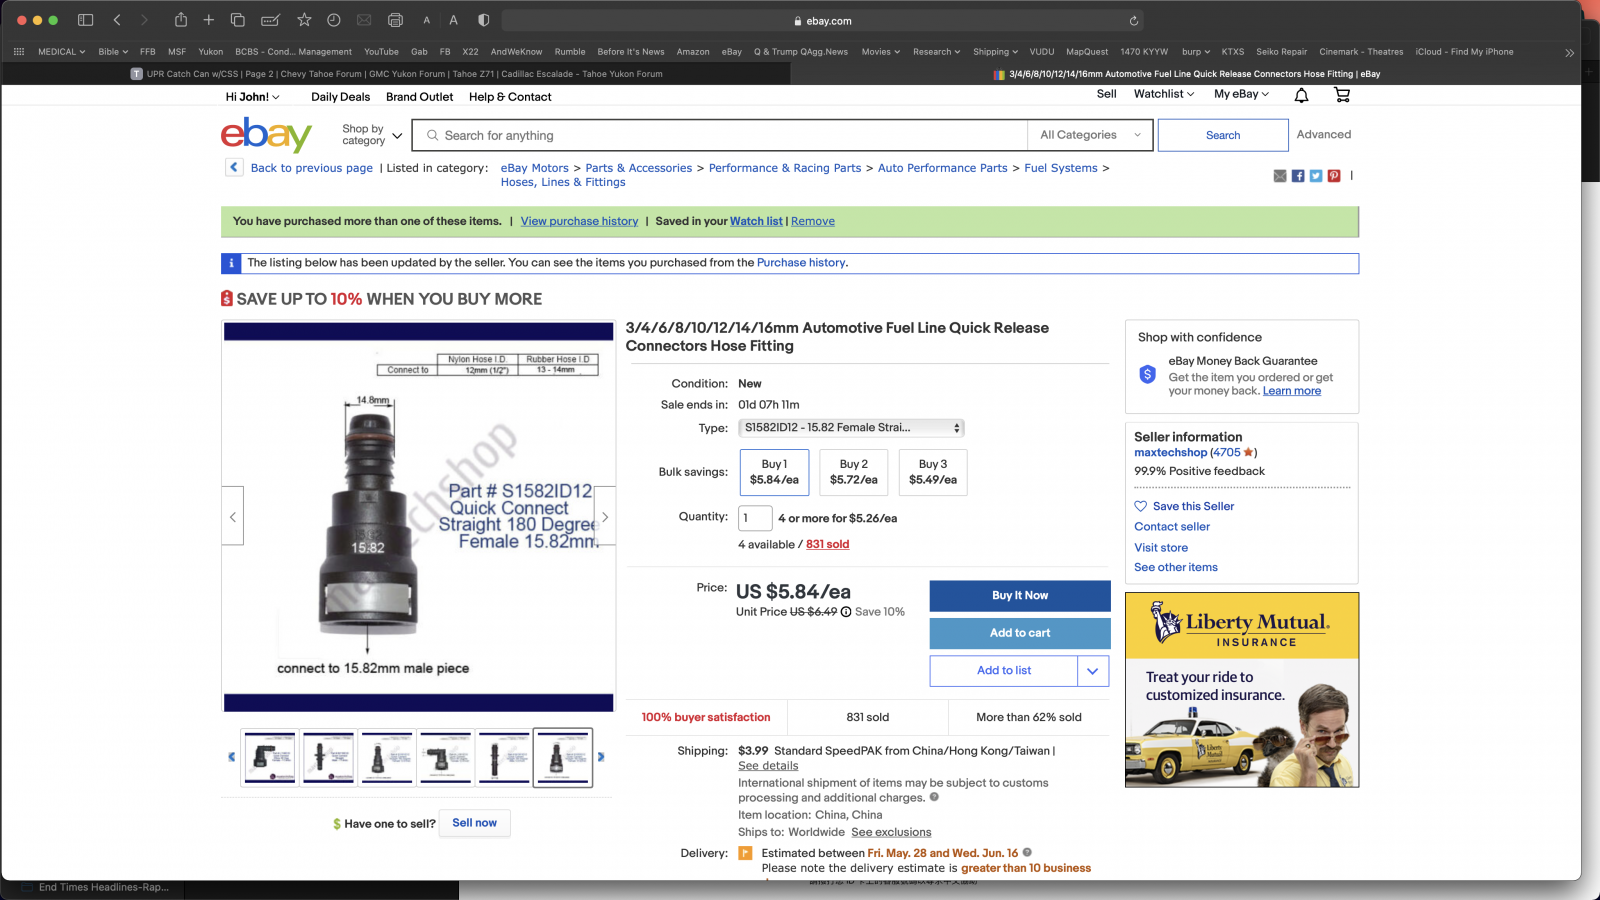Viewport: 1600px width, 900px height.
Task: Share listing on Pinterest icon
Action: (x=1334, y=176)
